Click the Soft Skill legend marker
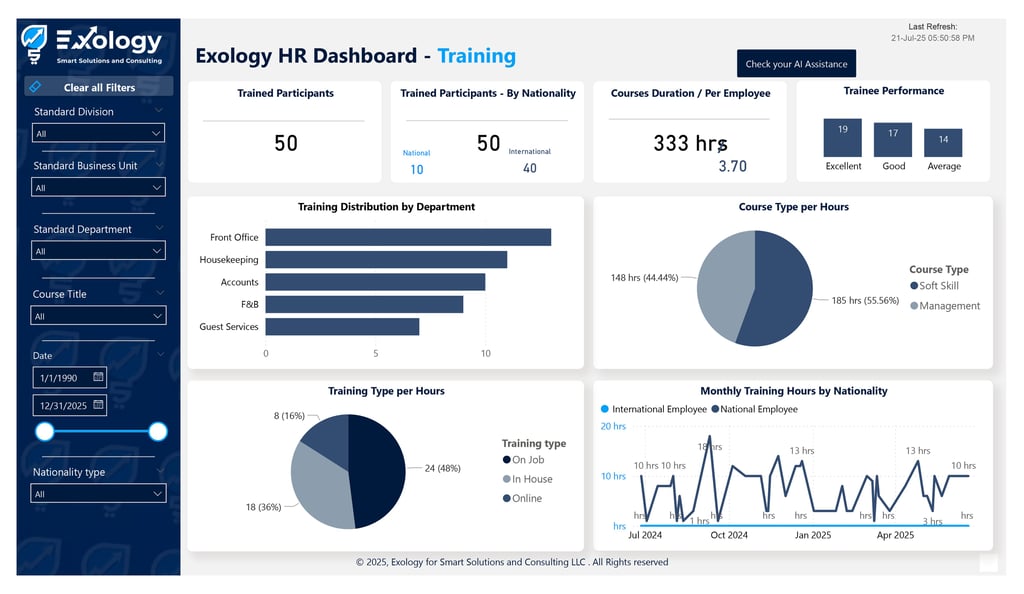The height and width of the screenshot is (594, 1024). pos(912,285)
